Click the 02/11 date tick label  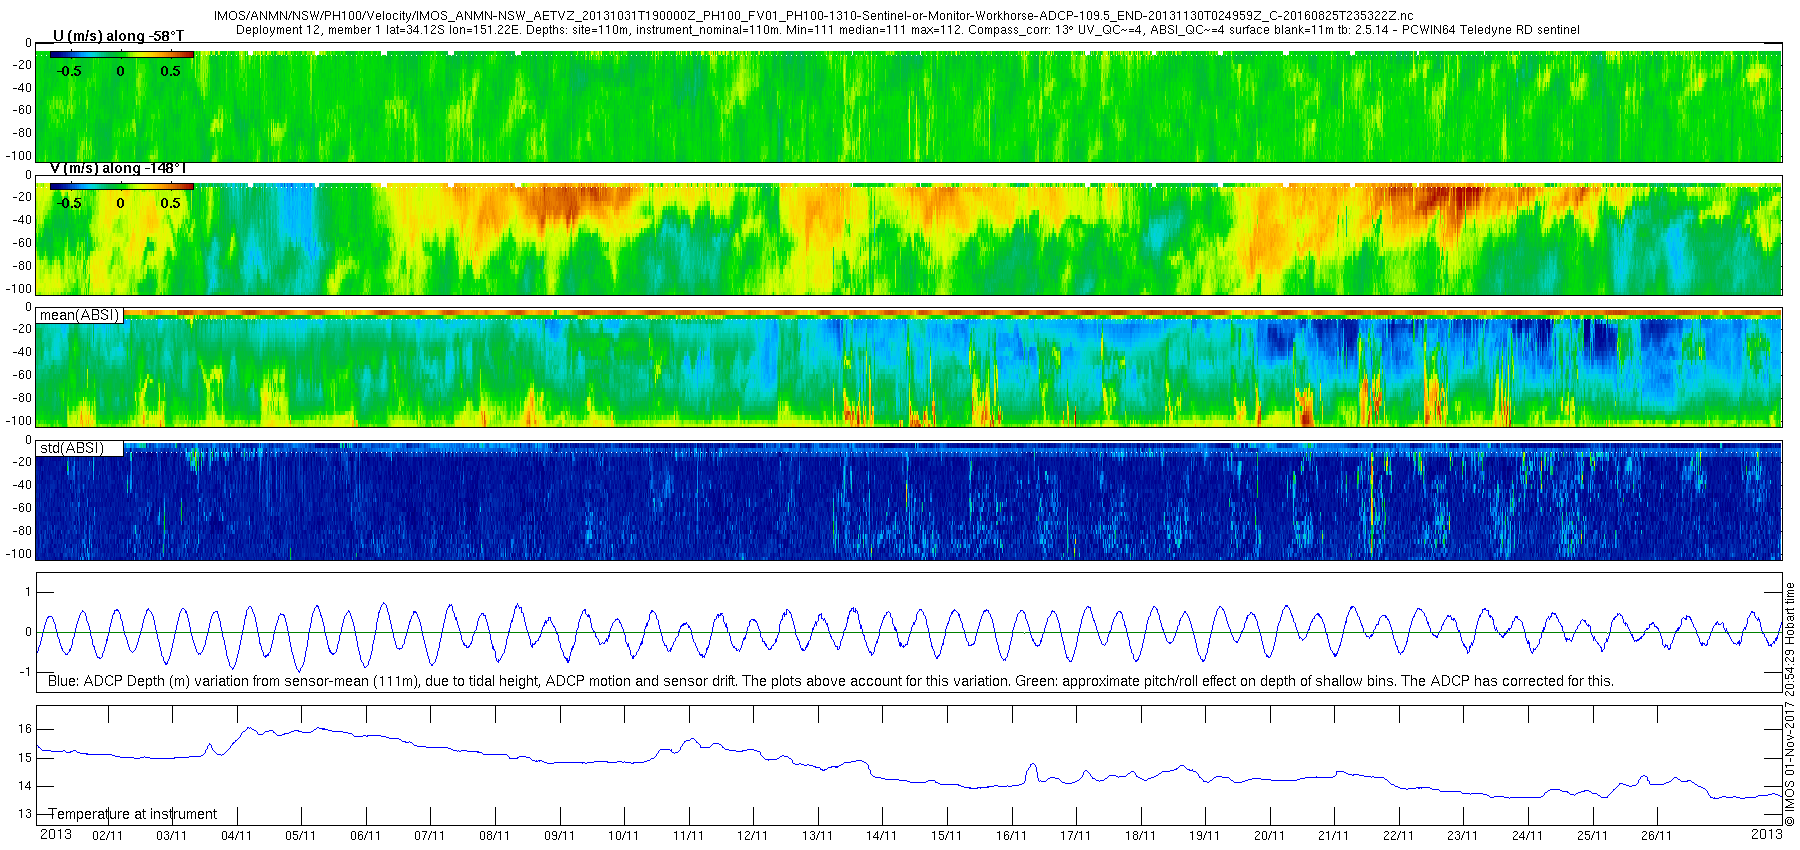pyautogui.click(x=107, y=836)
